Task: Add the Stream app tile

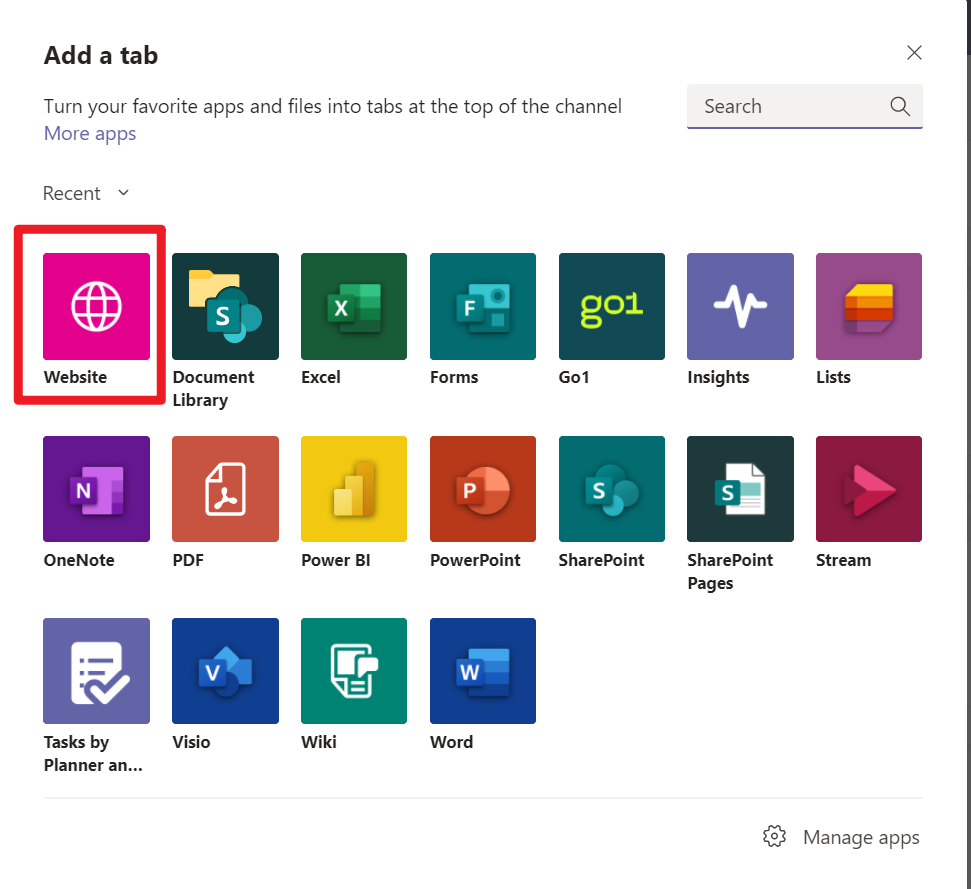Action: [x=869, y=488]
